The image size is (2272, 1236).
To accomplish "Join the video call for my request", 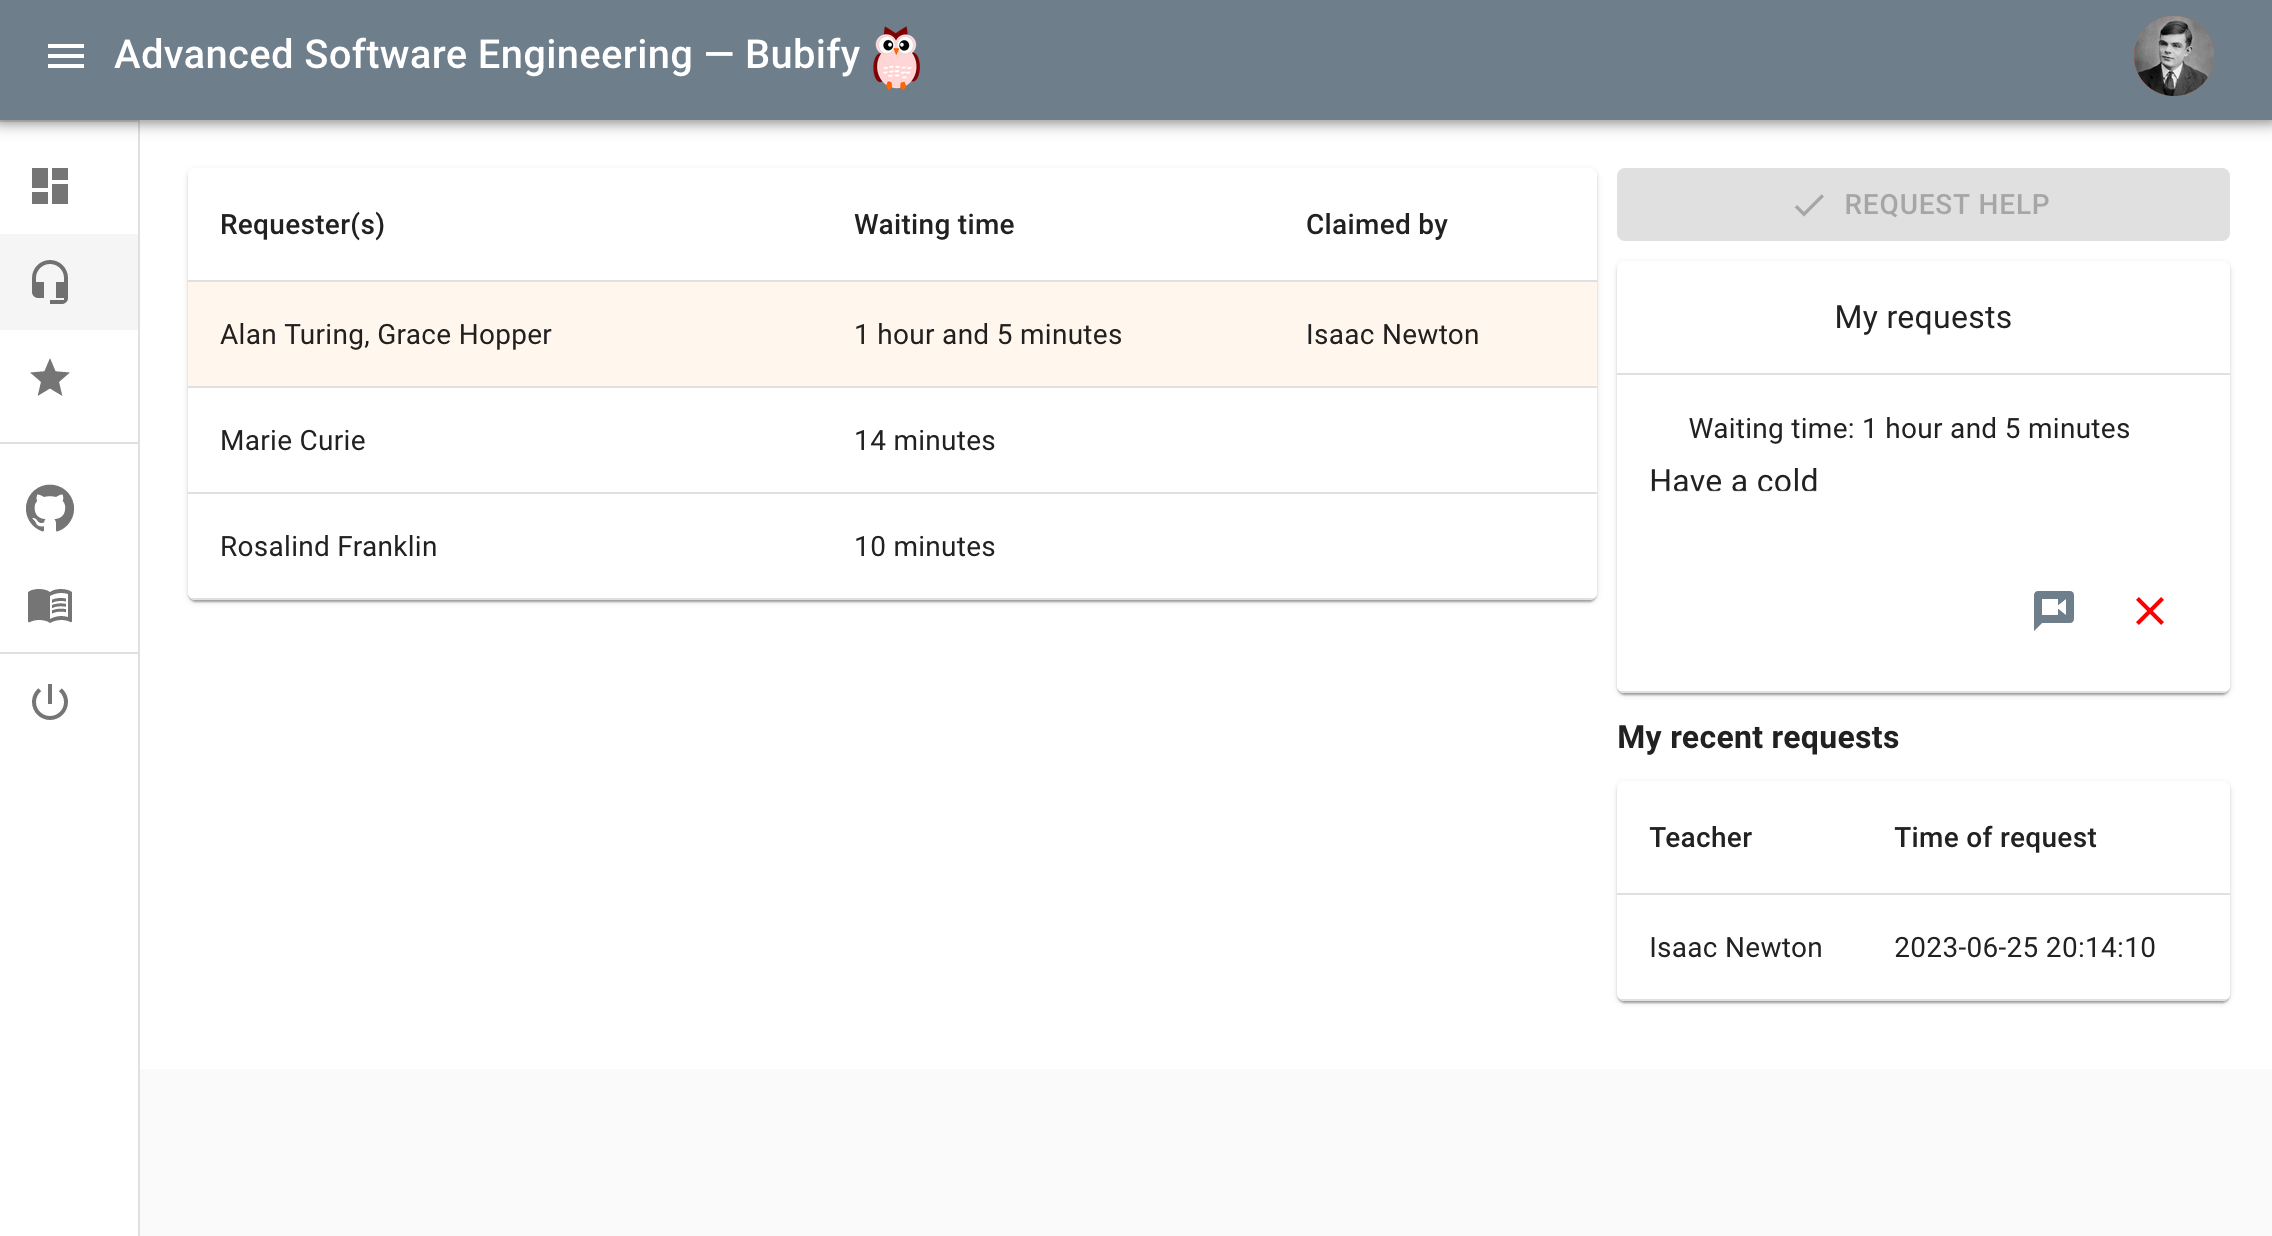I will pos(2053,609).
